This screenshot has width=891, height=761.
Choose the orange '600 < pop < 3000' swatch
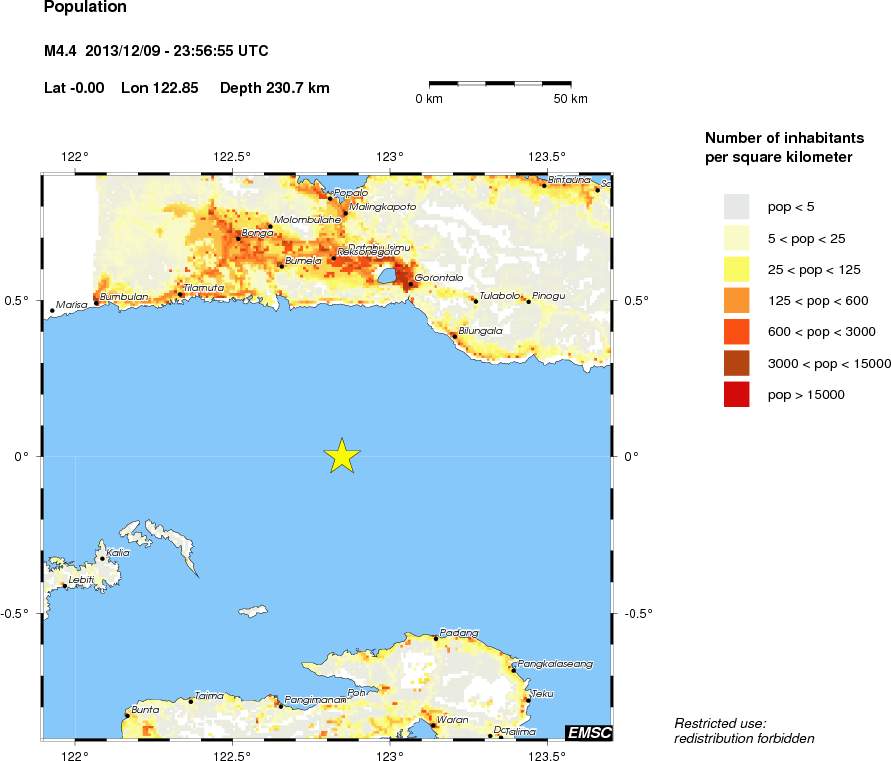(736, 332)
